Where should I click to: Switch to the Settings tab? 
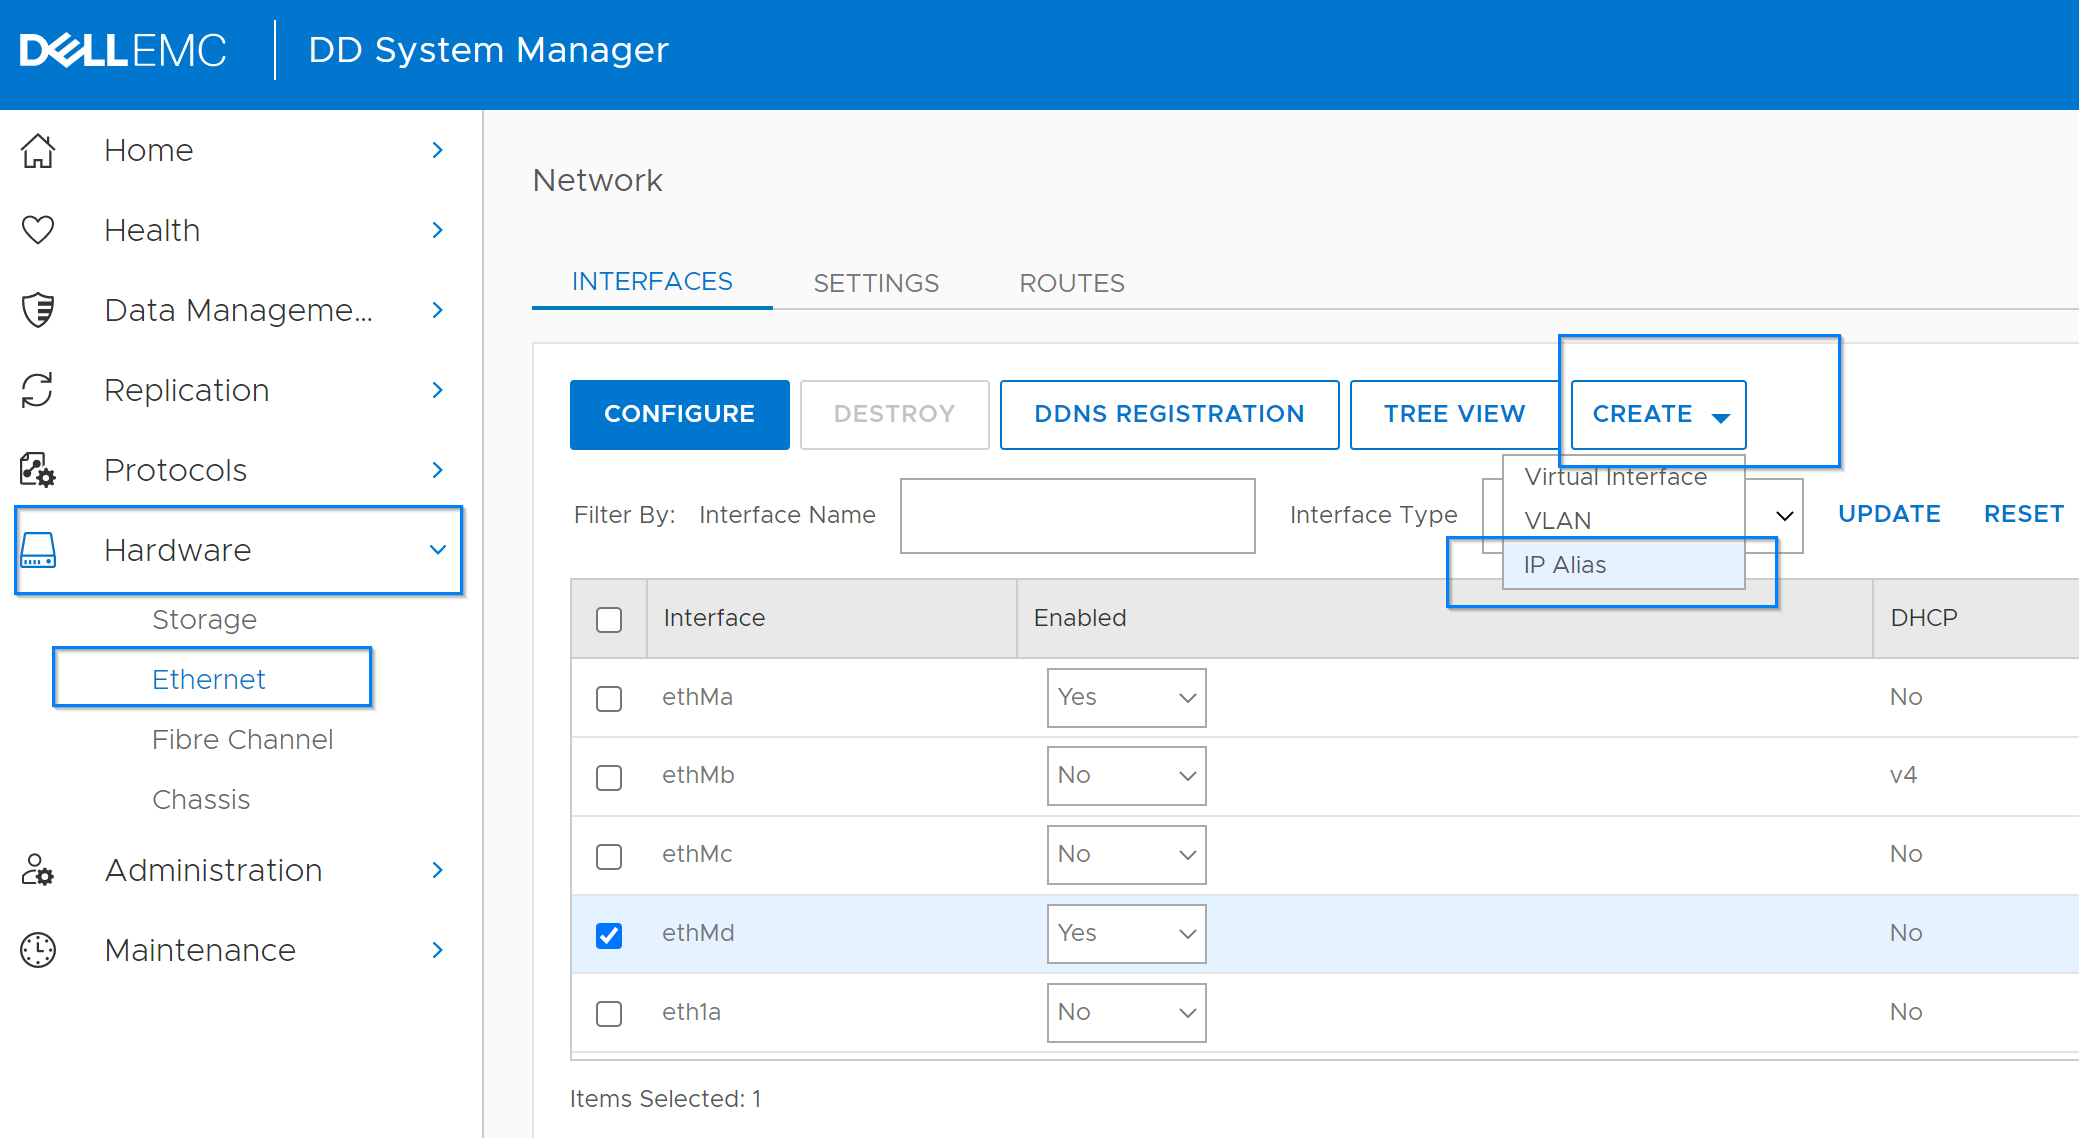click(876, 283)
